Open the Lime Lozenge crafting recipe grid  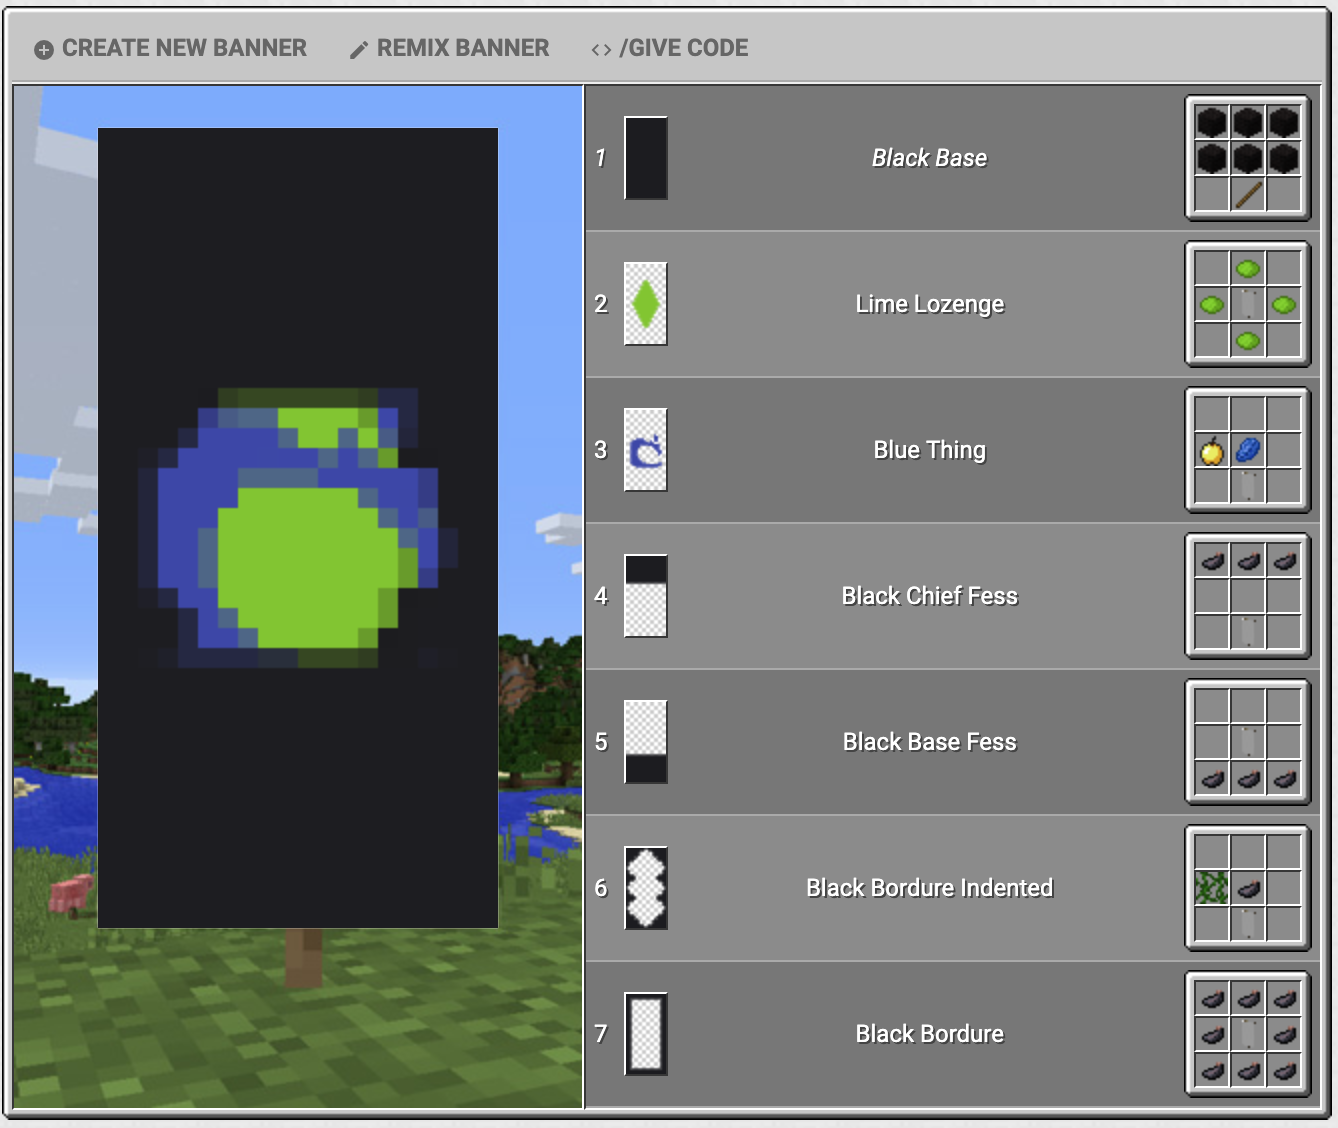coord(1247,304)
